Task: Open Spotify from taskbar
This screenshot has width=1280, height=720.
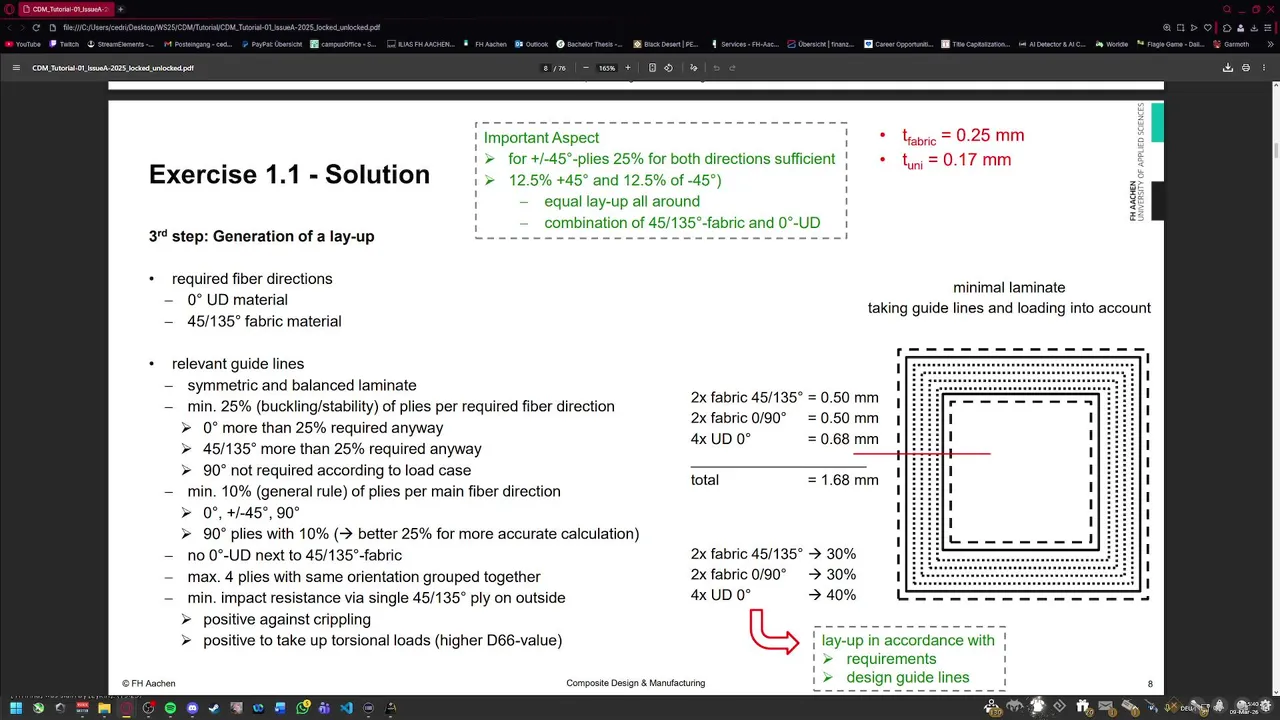Action: [x=170, y=708]
